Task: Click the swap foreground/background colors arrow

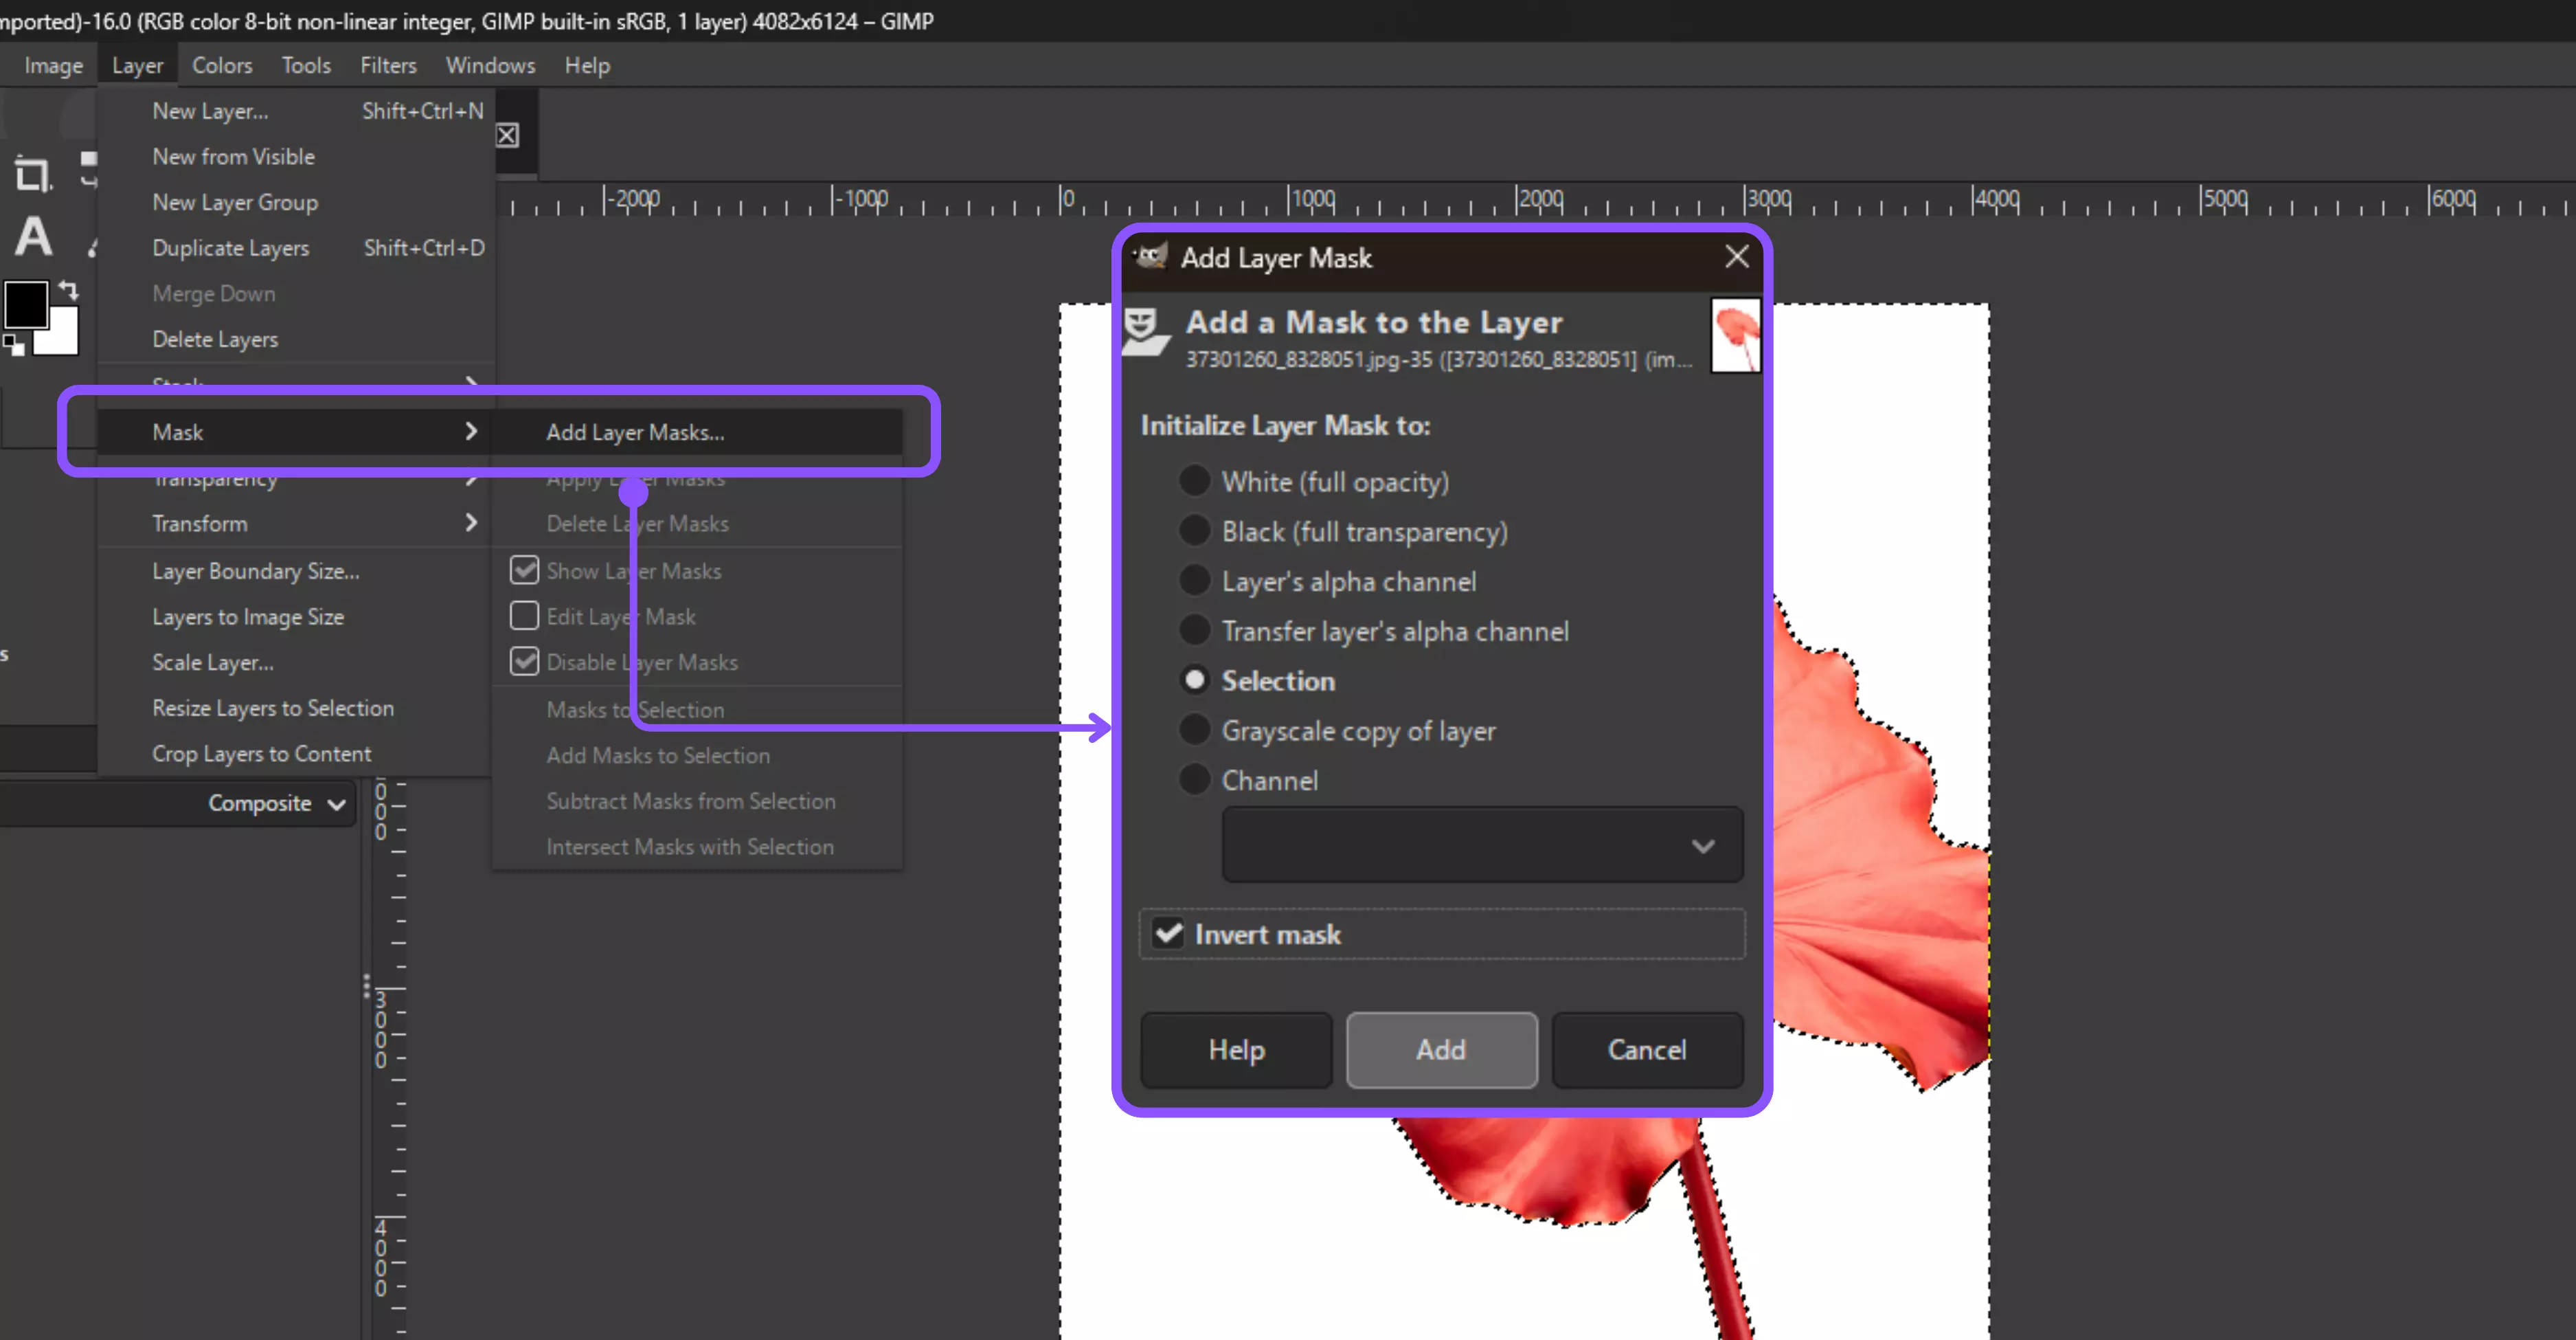Action: [x=67, y=290]
